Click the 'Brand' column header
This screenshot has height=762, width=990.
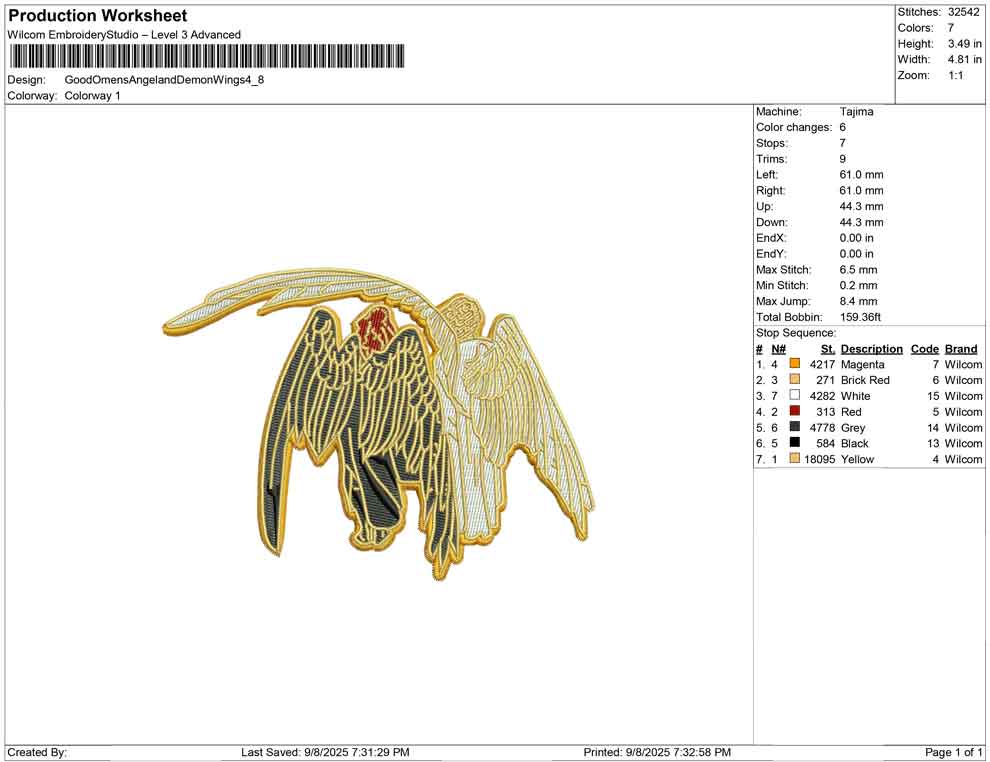click(962, 348)
